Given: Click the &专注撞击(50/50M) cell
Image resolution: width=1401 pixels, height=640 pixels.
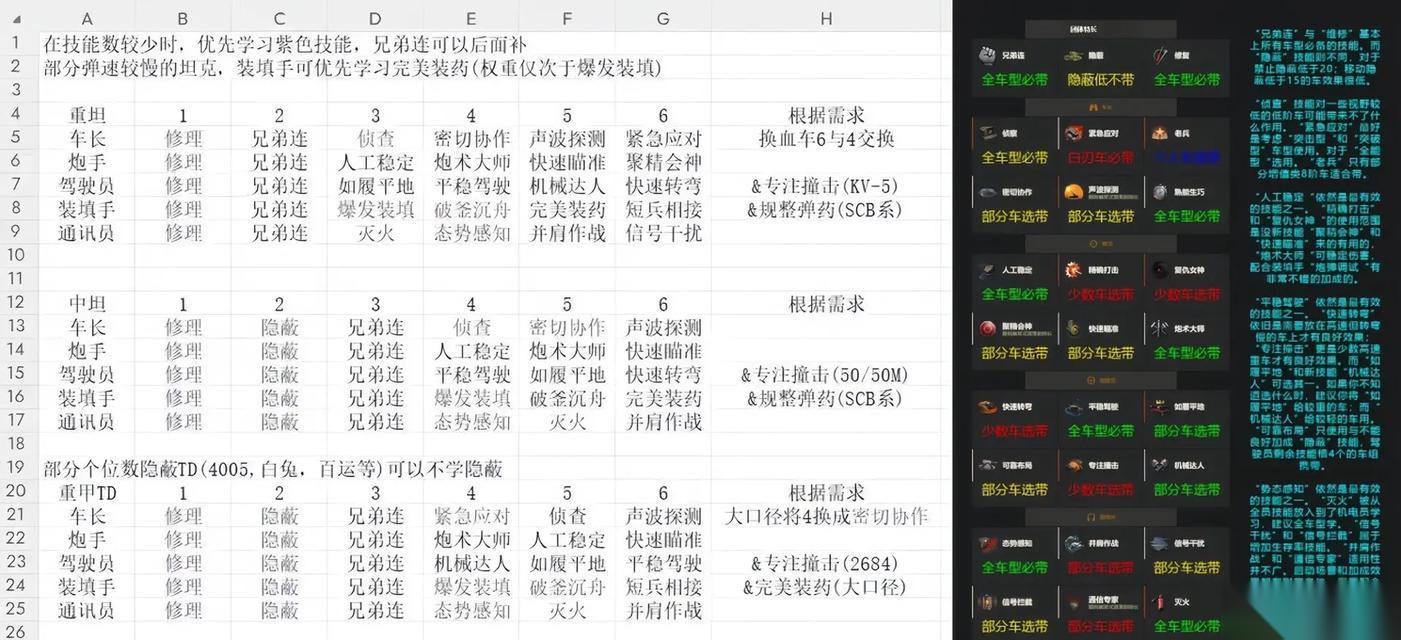Looking at the screenshot, I should (x=826, y=375).
